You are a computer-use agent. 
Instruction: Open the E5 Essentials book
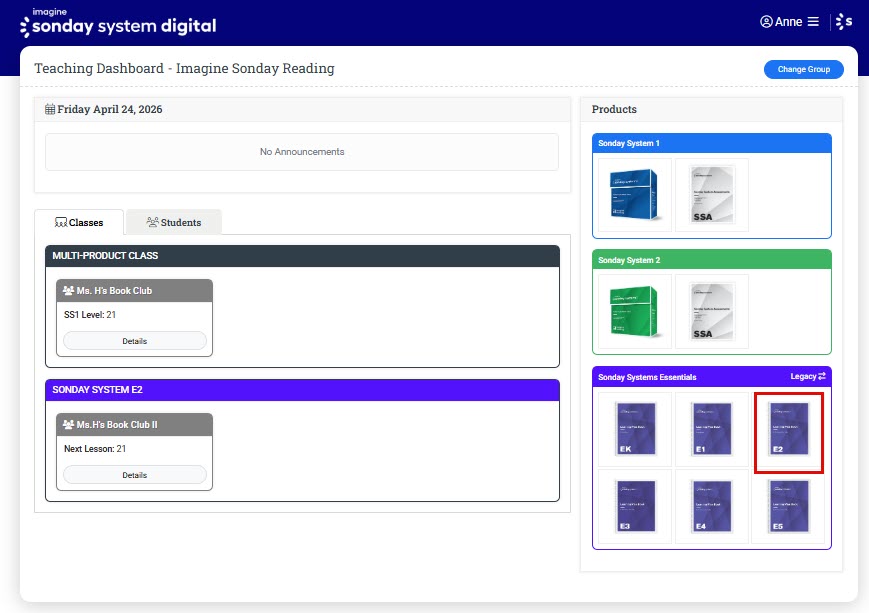click(x=789, y=506)
